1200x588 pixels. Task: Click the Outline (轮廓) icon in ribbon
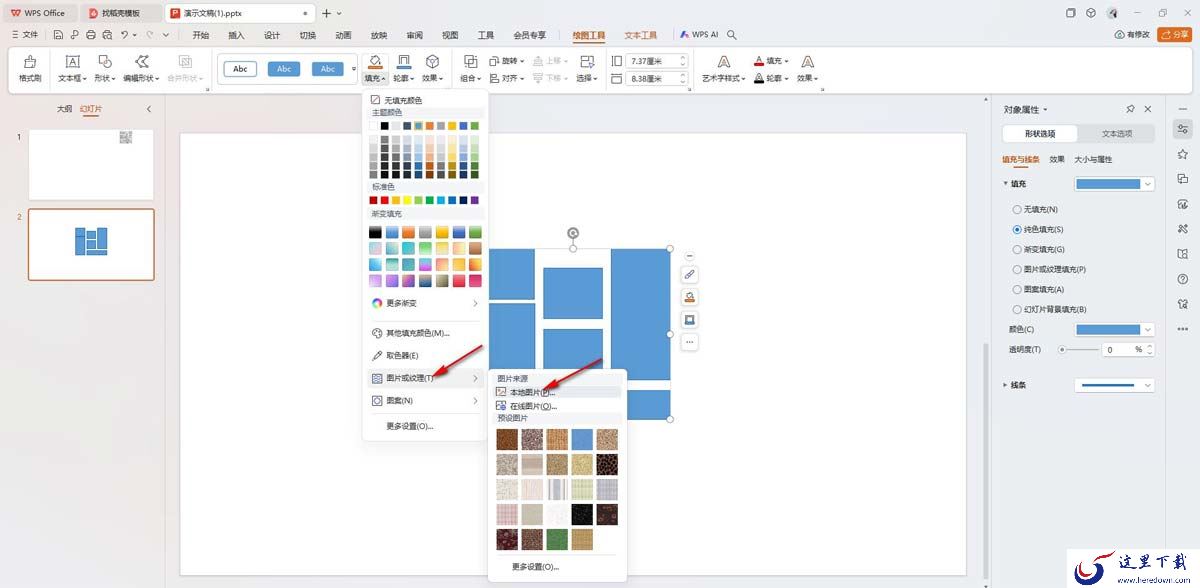pos(404,62)
